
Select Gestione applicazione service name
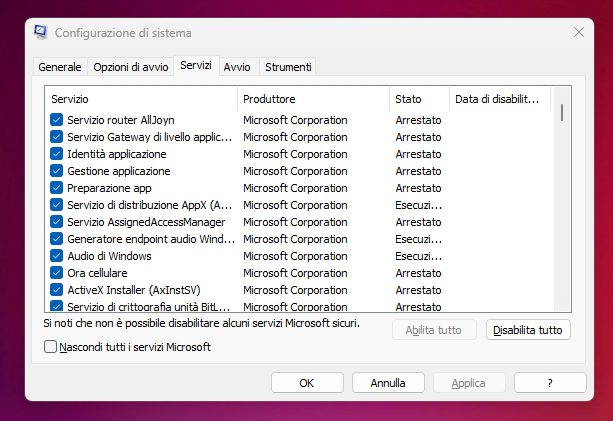coord(119,171)
